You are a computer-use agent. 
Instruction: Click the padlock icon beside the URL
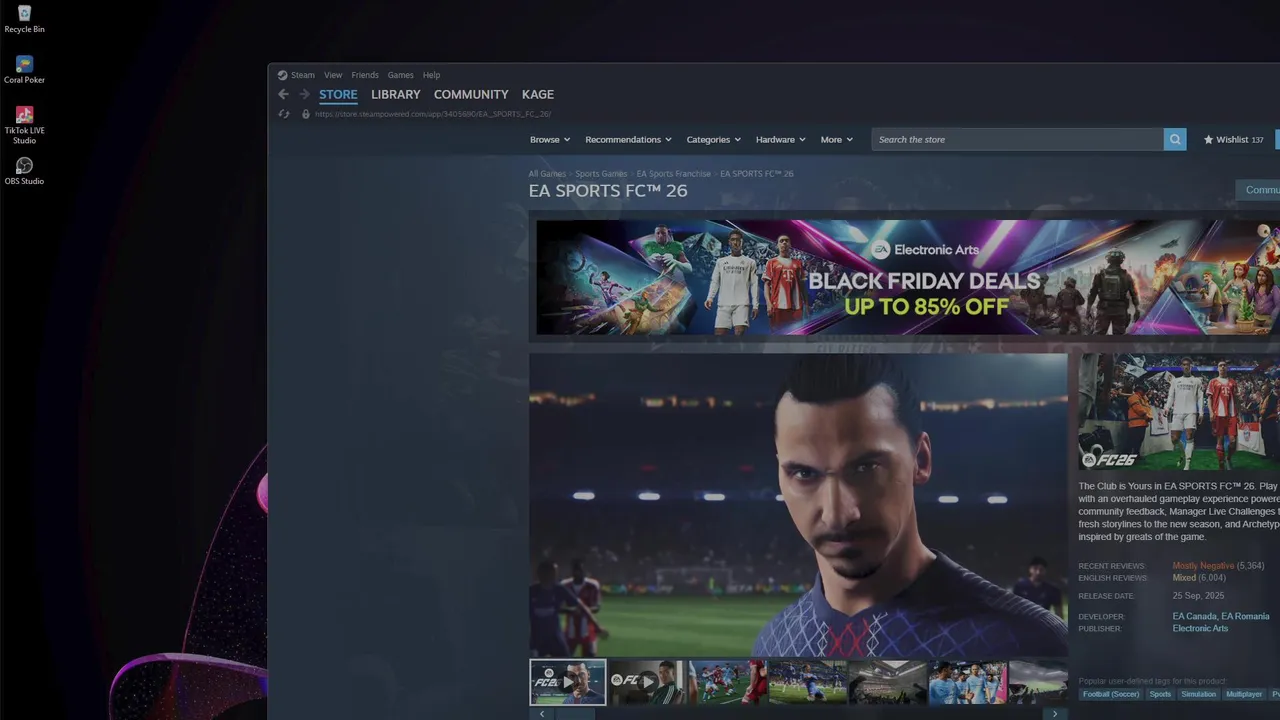pyautogui.click(x=306, y=114)
